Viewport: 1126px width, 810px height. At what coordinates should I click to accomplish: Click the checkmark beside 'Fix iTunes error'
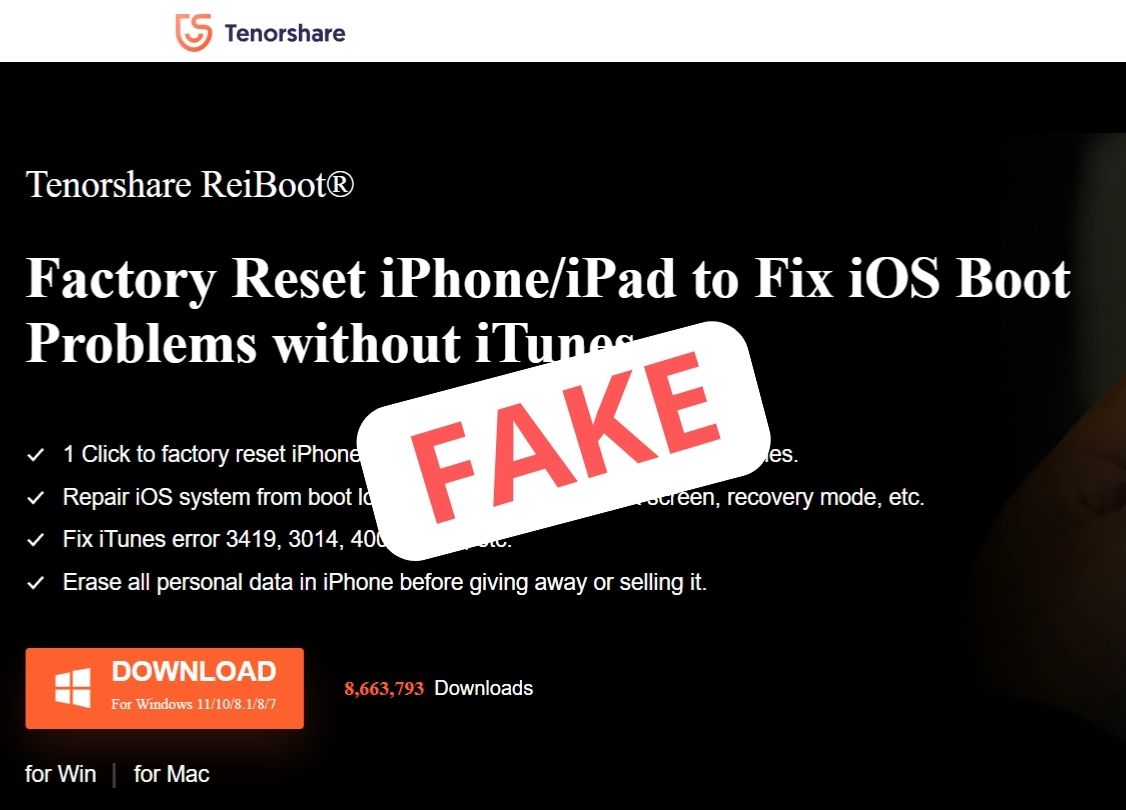(x=36, y=540)
